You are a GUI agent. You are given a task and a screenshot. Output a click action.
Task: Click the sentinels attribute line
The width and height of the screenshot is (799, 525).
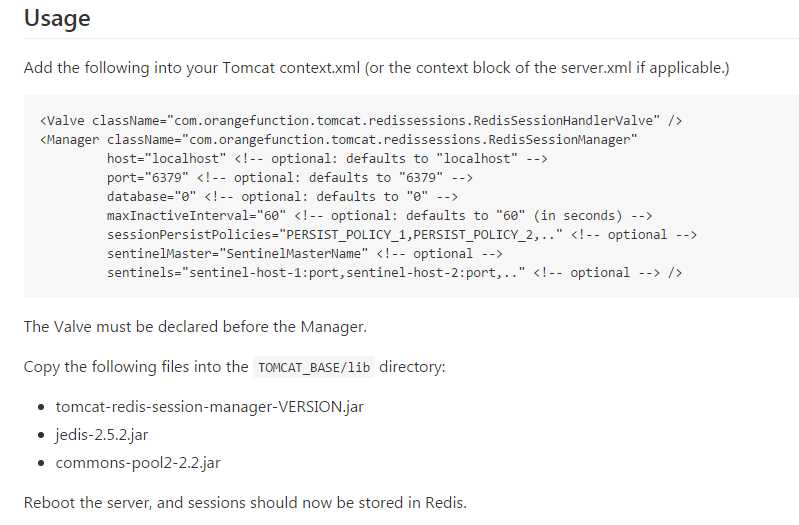tap(394, 273)
